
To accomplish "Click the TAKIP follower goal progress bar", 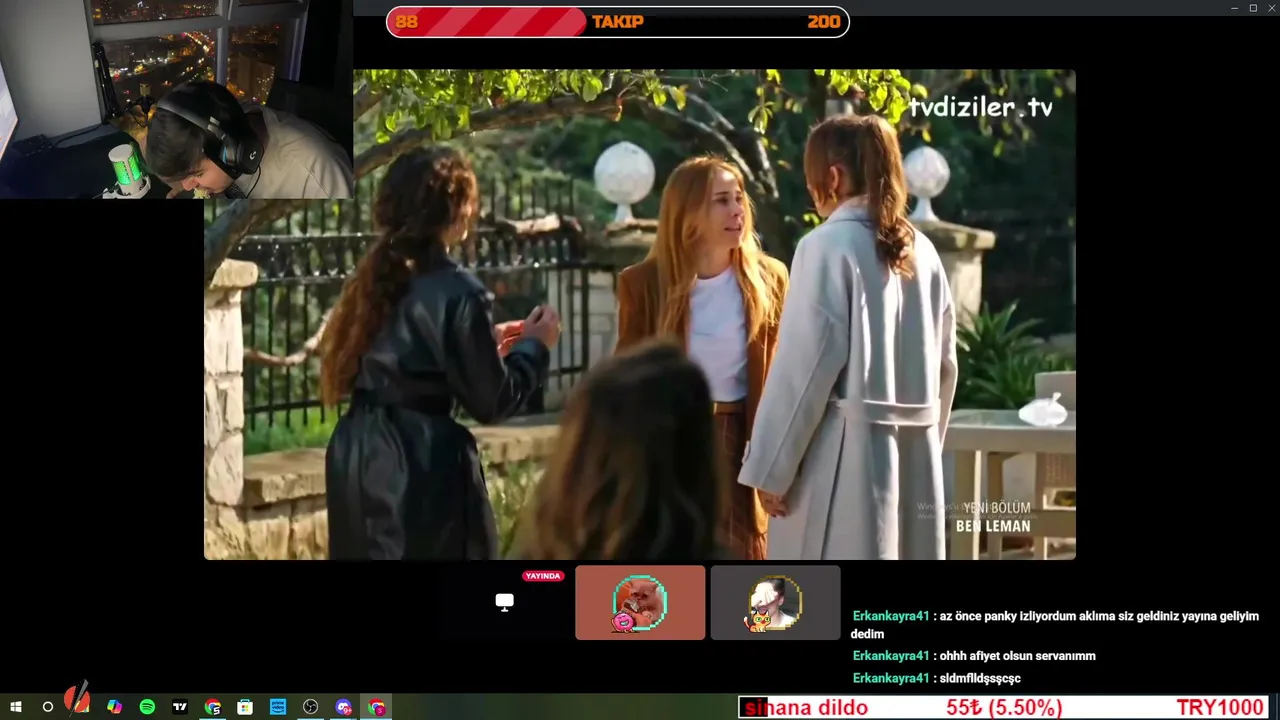I will pos(618,22).
